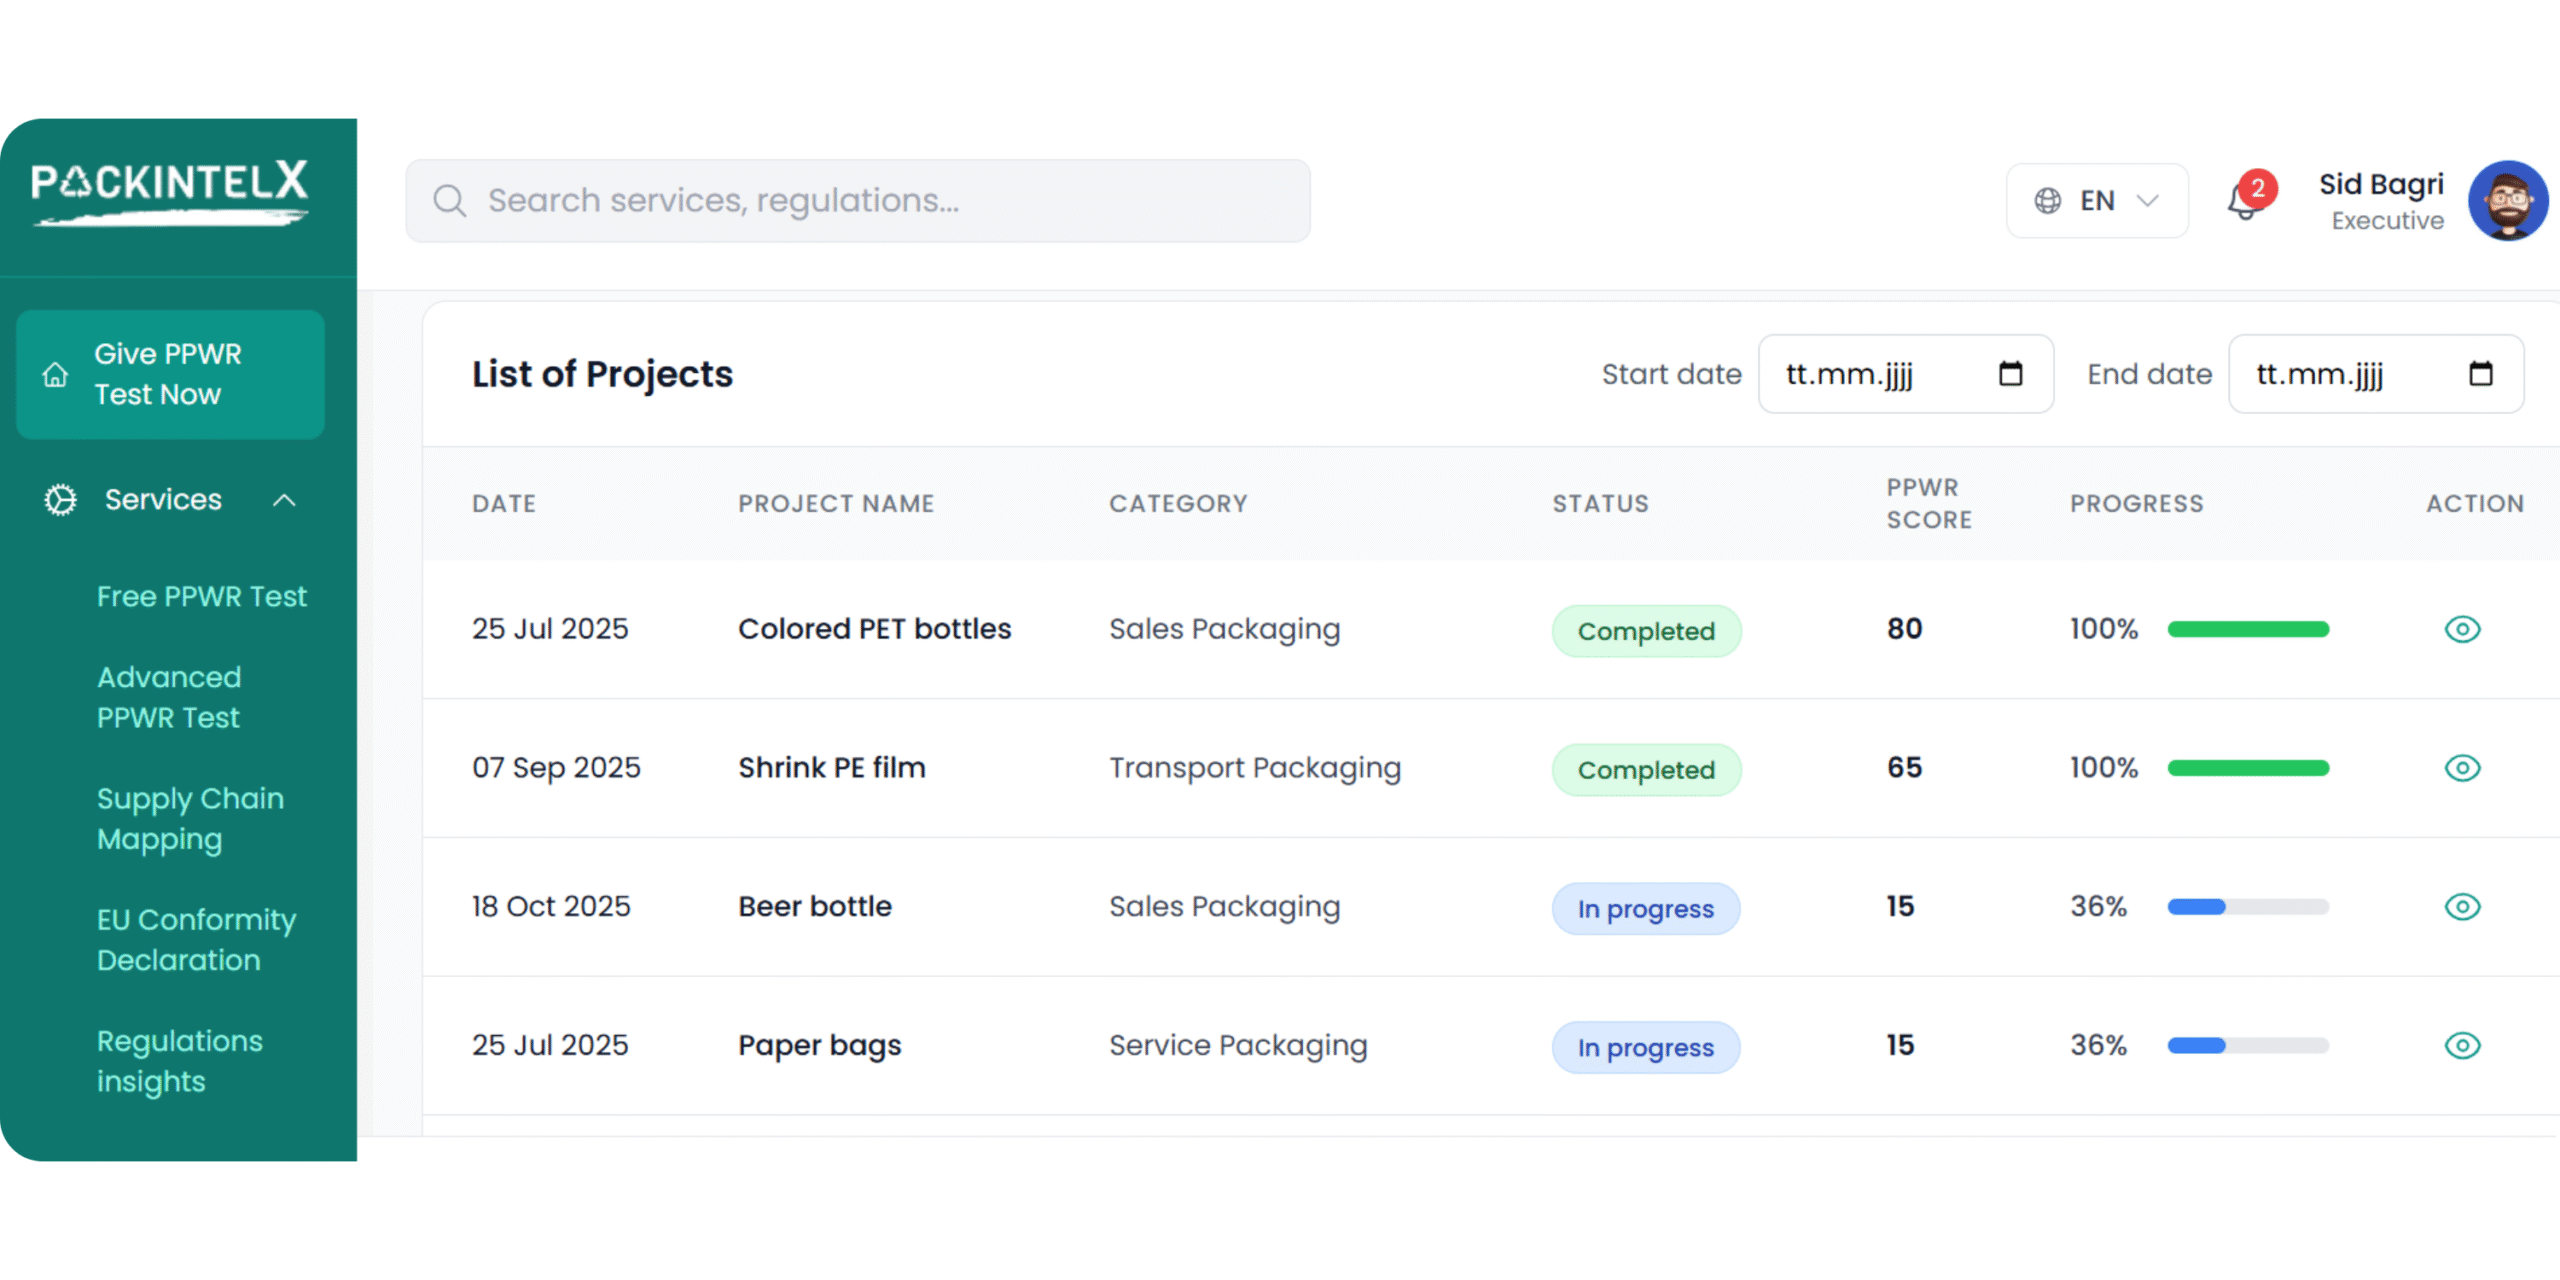
Task: Click the PPWR score 65
Action: [1904, 768]
